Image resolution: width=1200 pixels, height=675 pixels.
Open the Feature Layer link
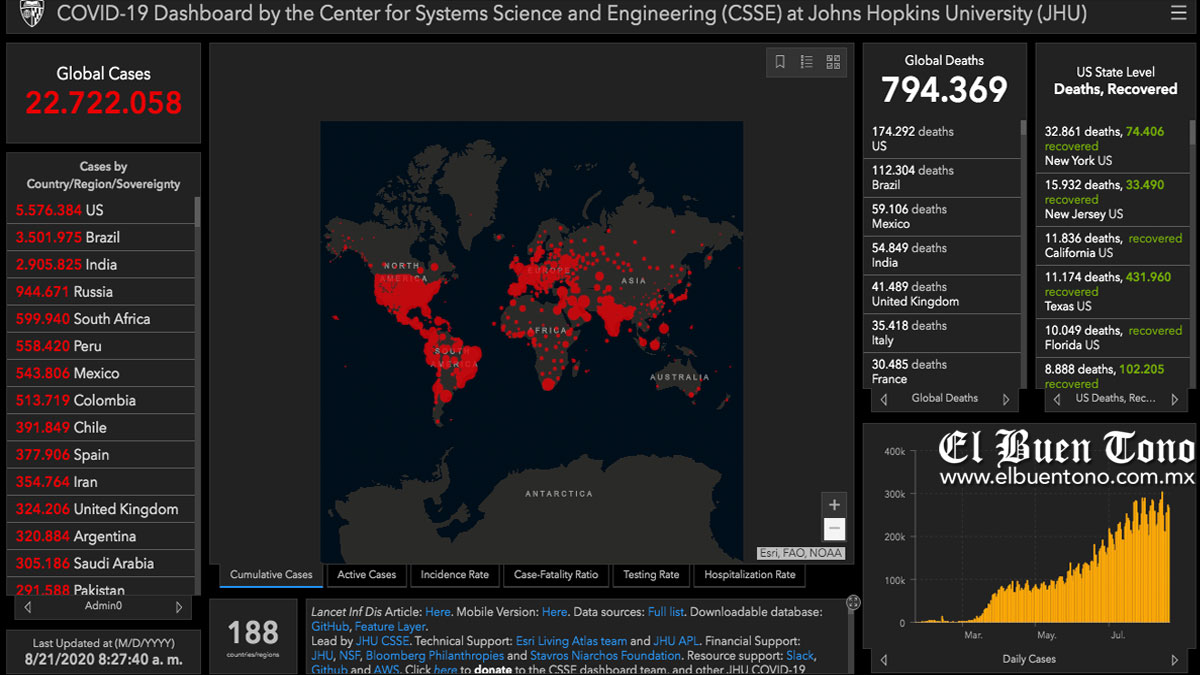390,627
